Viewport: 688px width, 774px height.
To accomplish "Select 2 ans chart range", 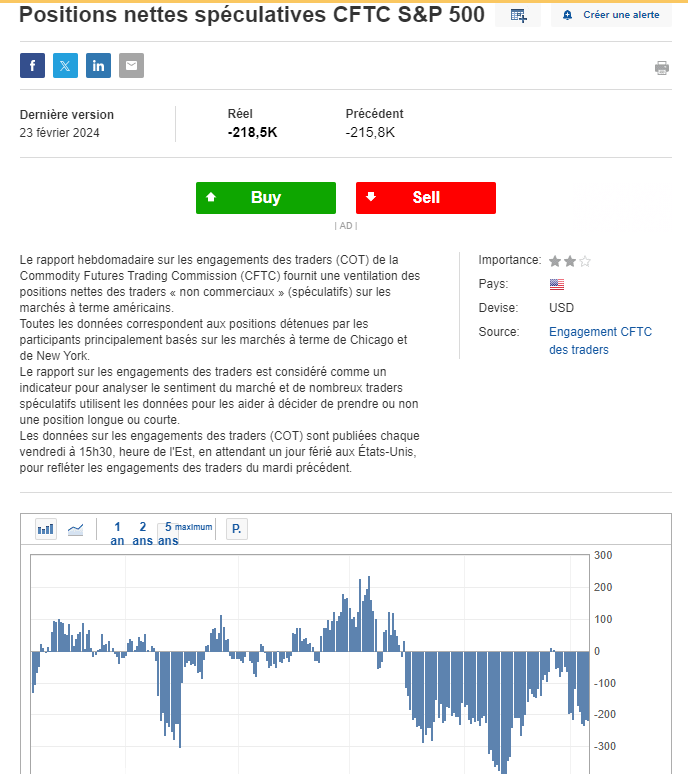I will tap(143, 534).
